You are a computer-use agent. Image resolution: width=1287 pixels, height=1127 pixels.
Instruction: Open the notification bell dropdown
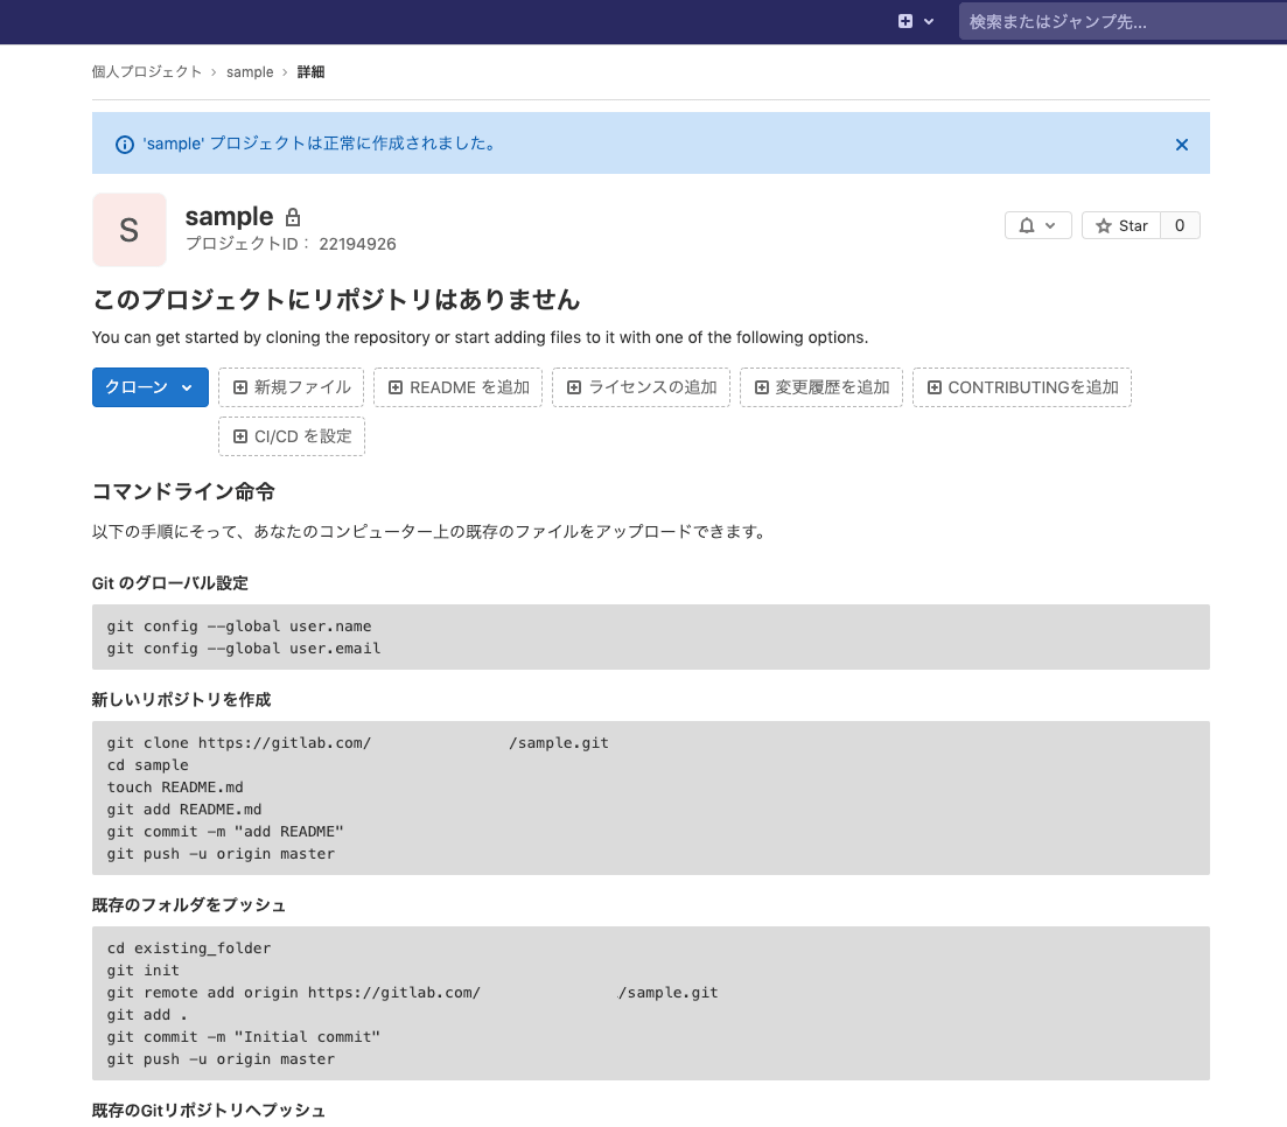pyautogui.click(x=1038, y=226)
